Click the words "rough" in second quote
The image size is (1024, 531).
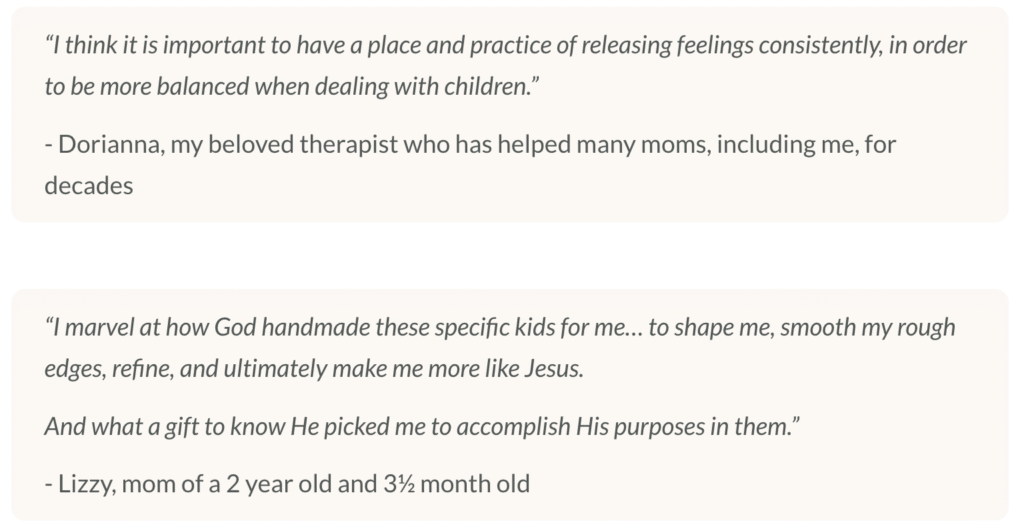tap(929, 328)
